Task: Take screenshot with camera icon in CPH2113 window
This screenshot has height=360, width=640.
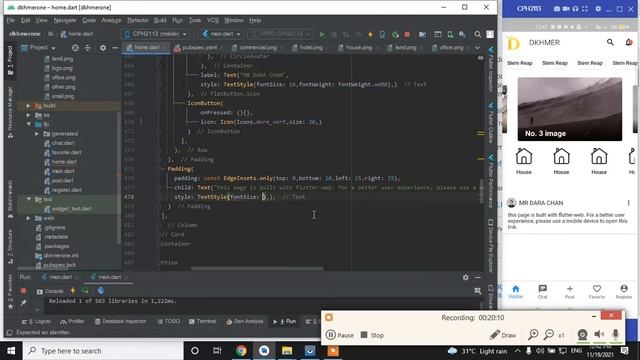Action: (x=557, y=9)
